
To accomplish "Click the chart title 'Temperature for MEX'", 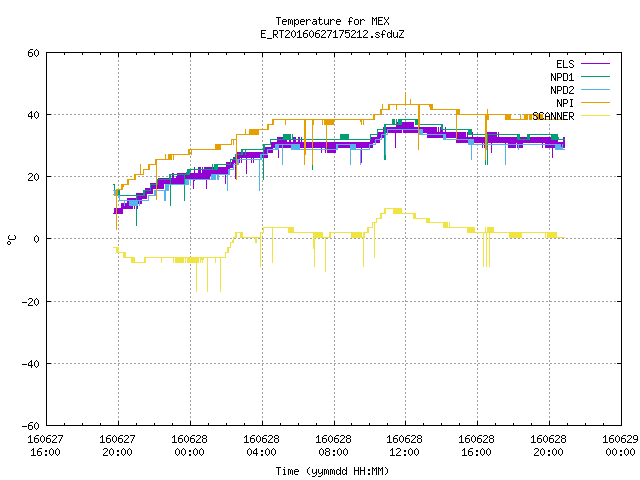I will (332, 21).
